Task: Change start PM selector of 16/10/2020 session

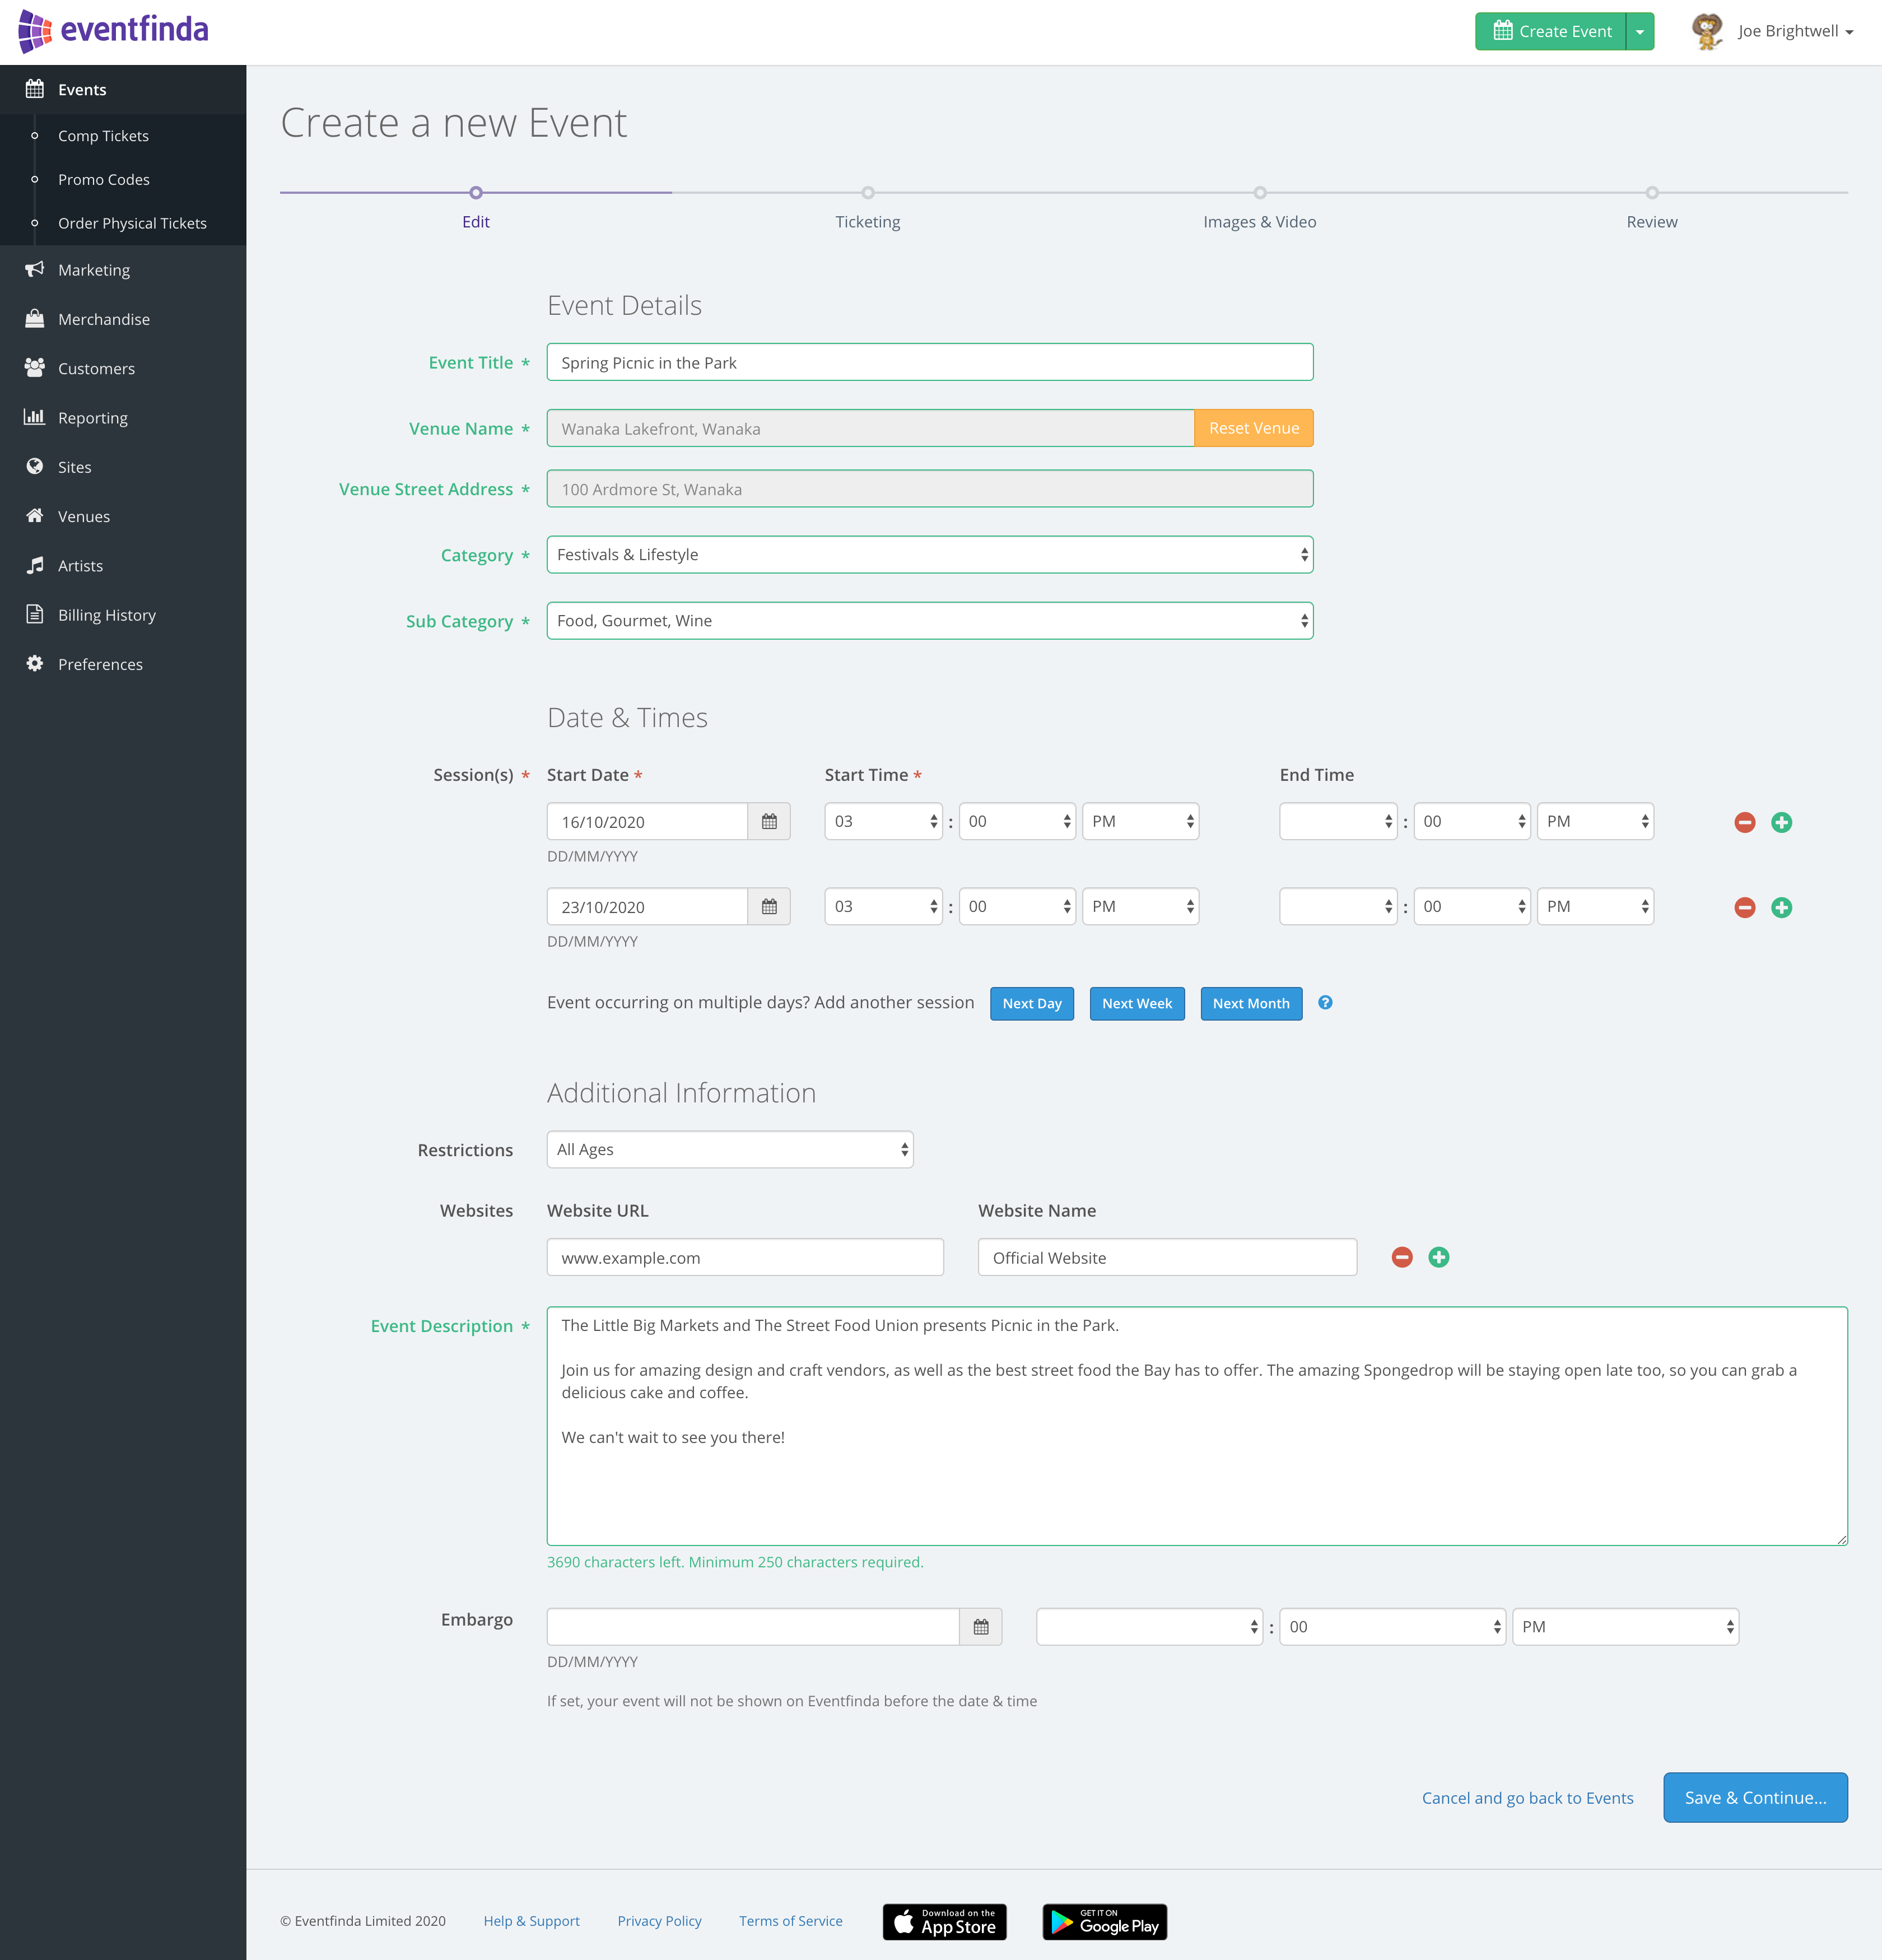Action: (1141, 822)
